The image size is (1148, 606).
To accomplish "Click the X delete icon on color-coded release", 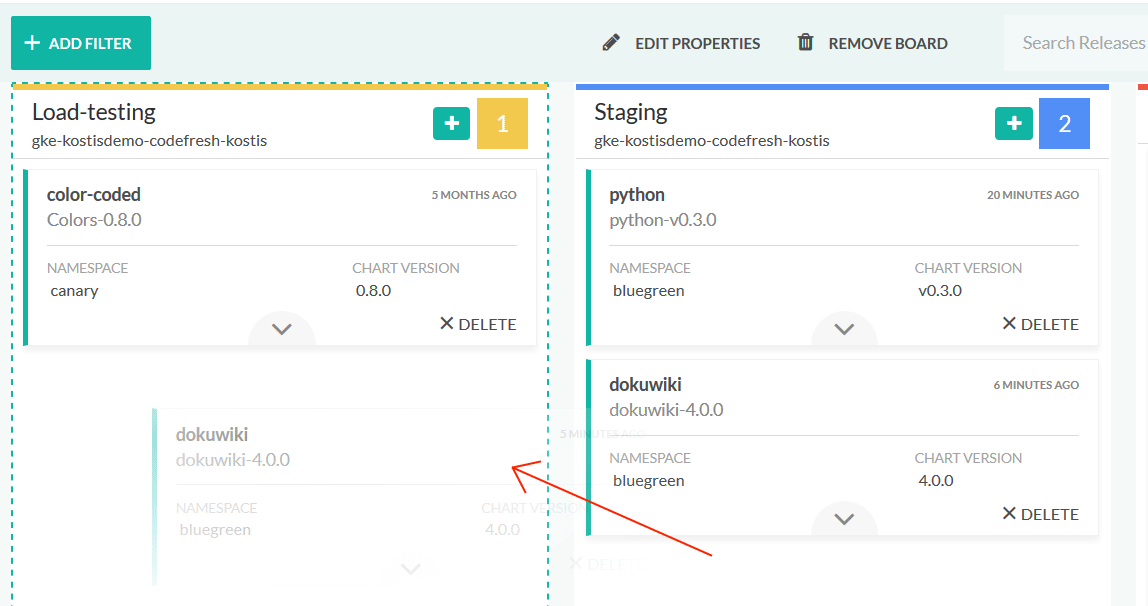I will [447, 323].
